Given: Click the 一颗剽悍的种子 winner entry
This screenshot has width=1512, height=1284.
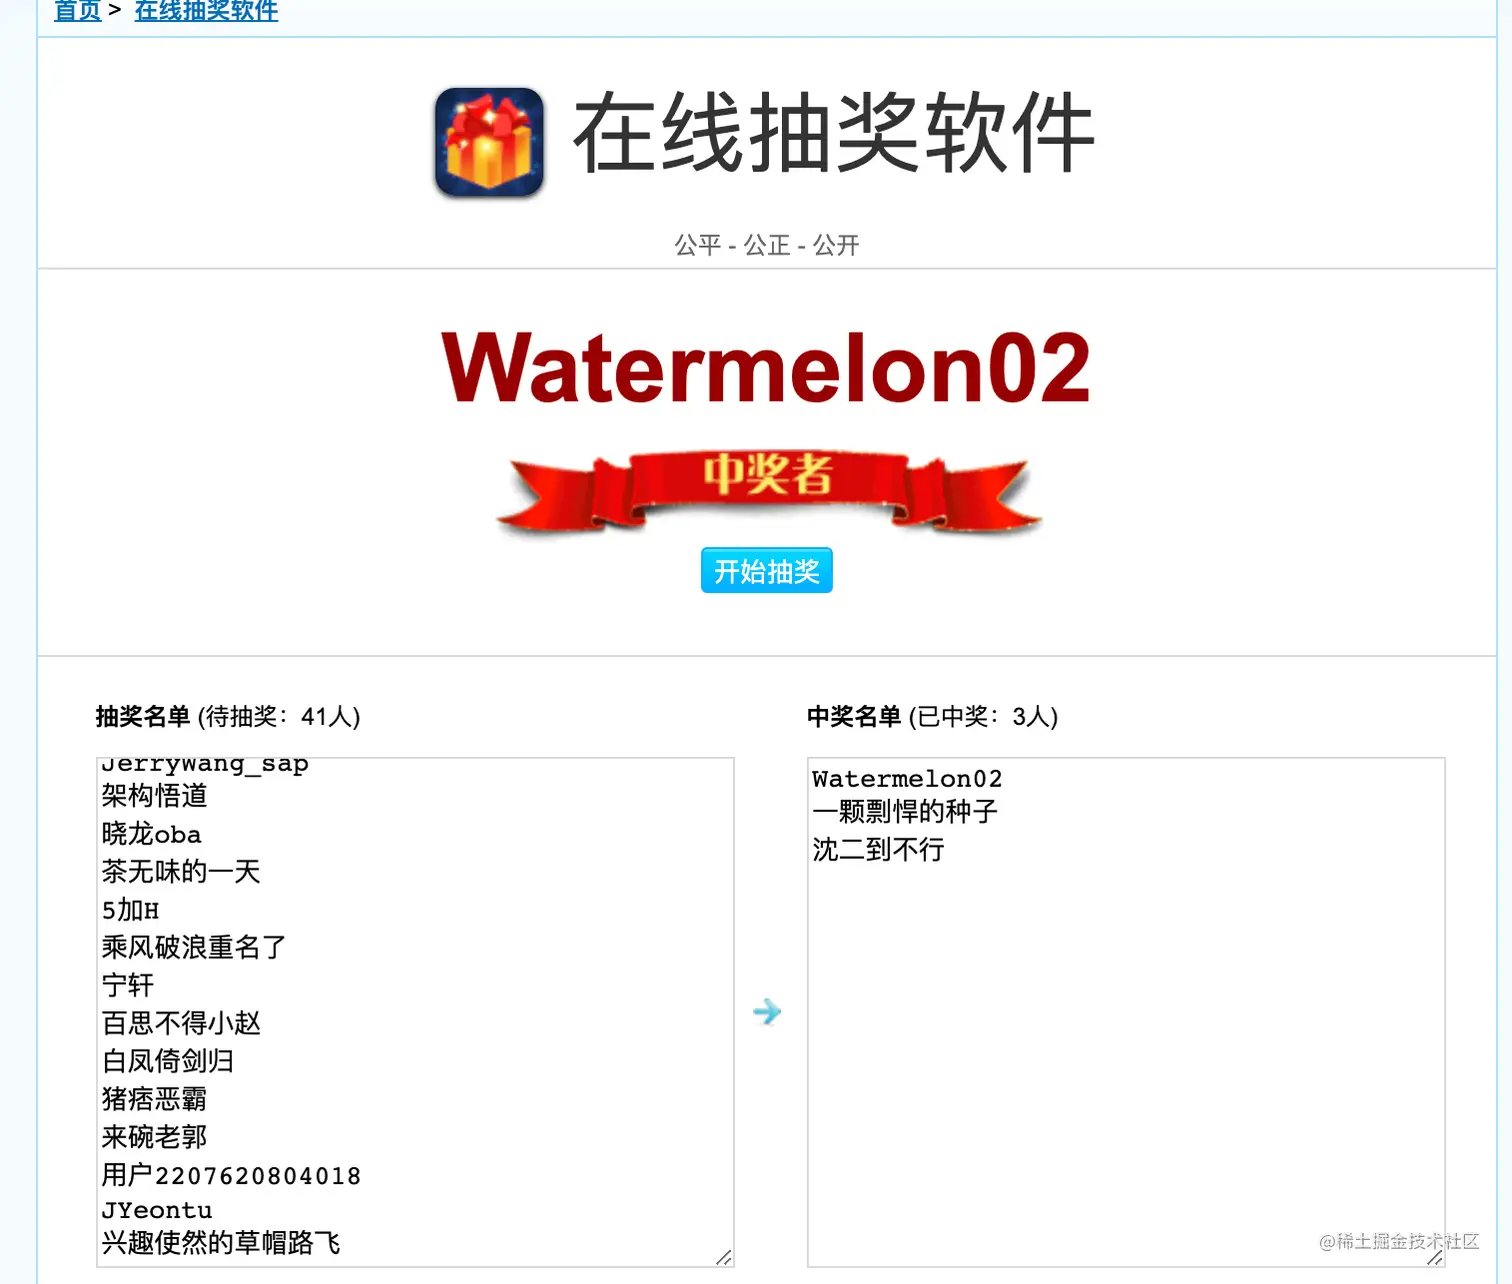Looking at the screenshot, I should pyautogui.click(x=905, y=812).
